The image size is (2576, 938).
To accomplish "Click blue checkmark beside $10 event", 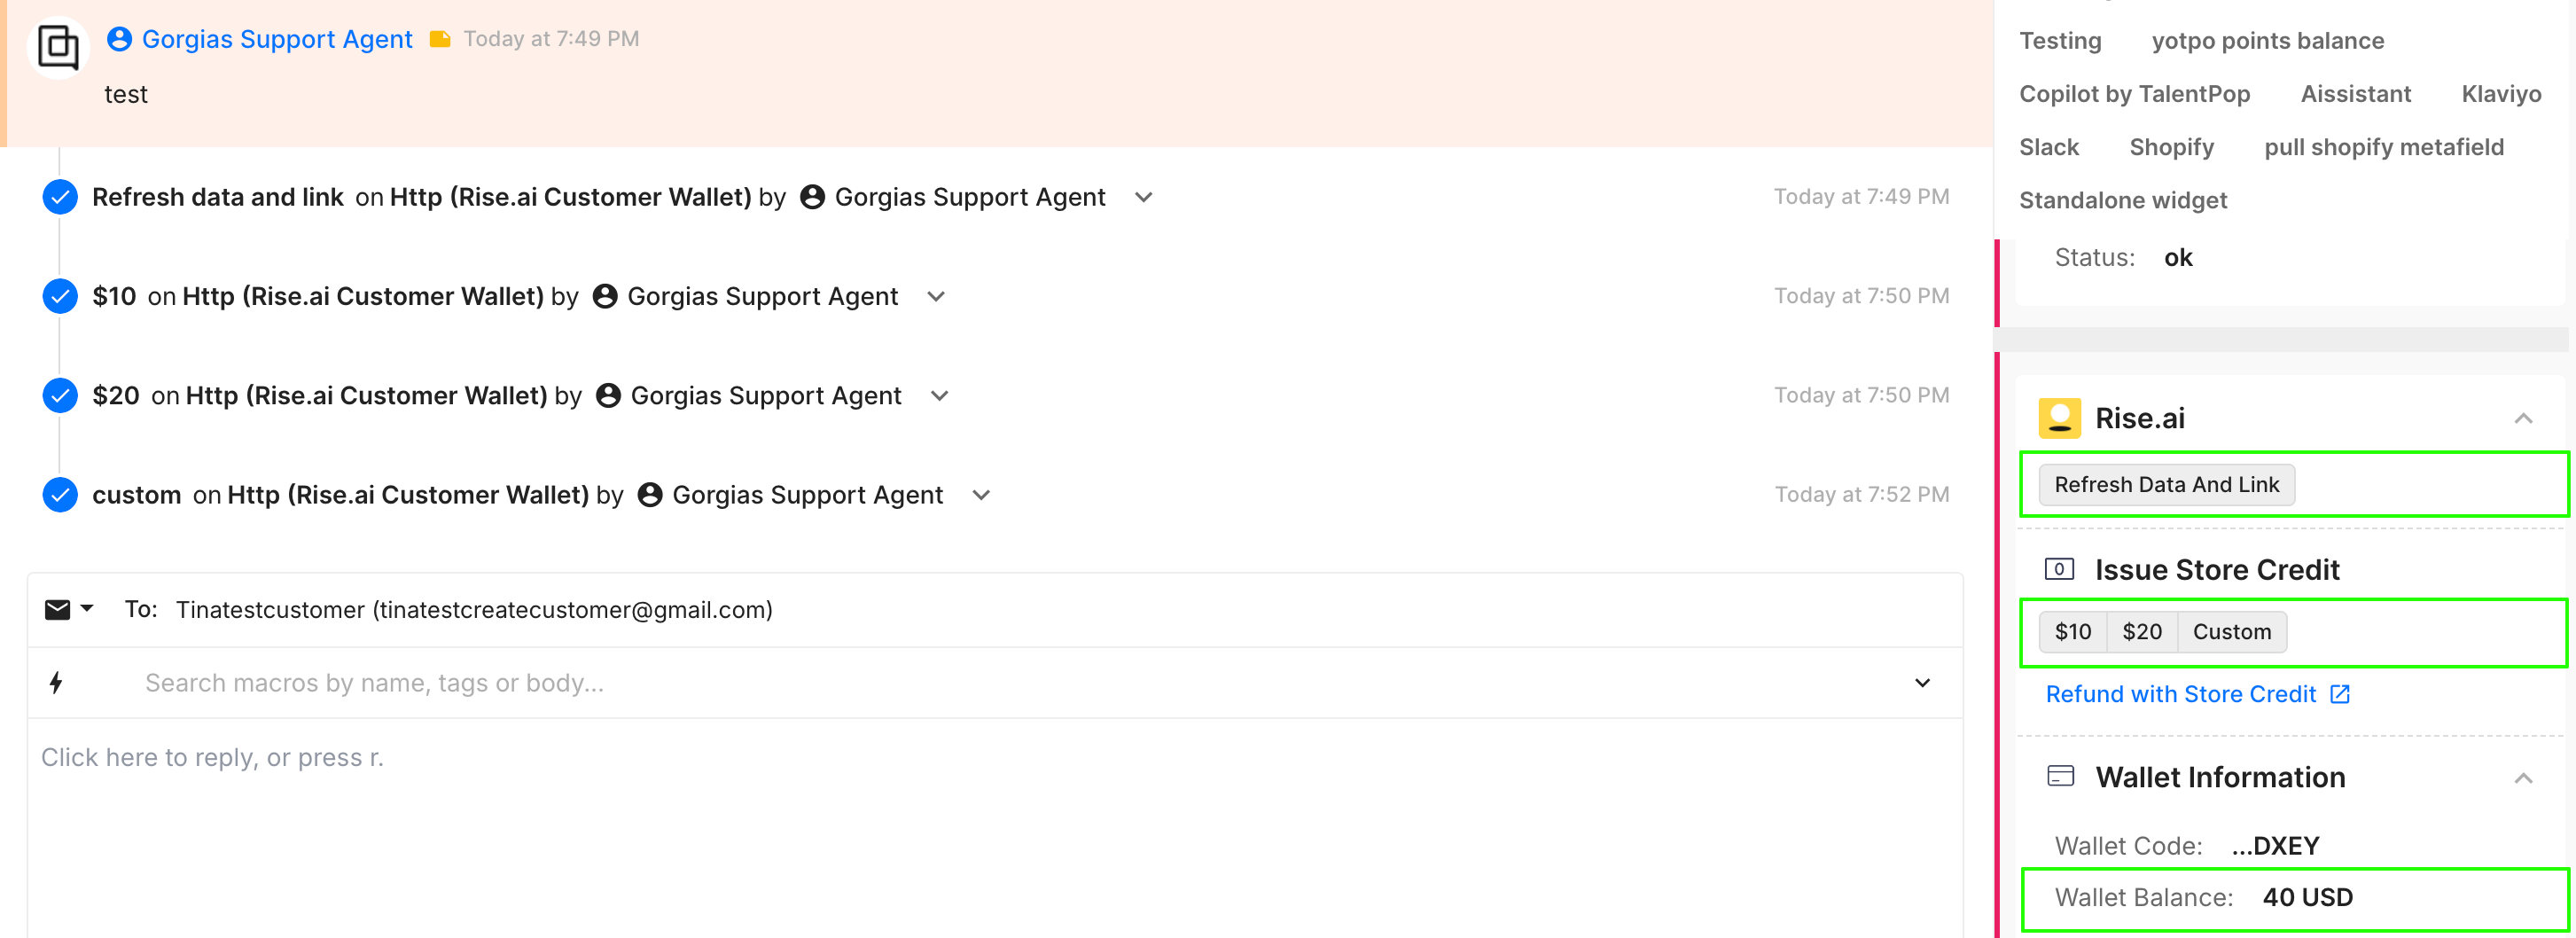I will 60,296.
